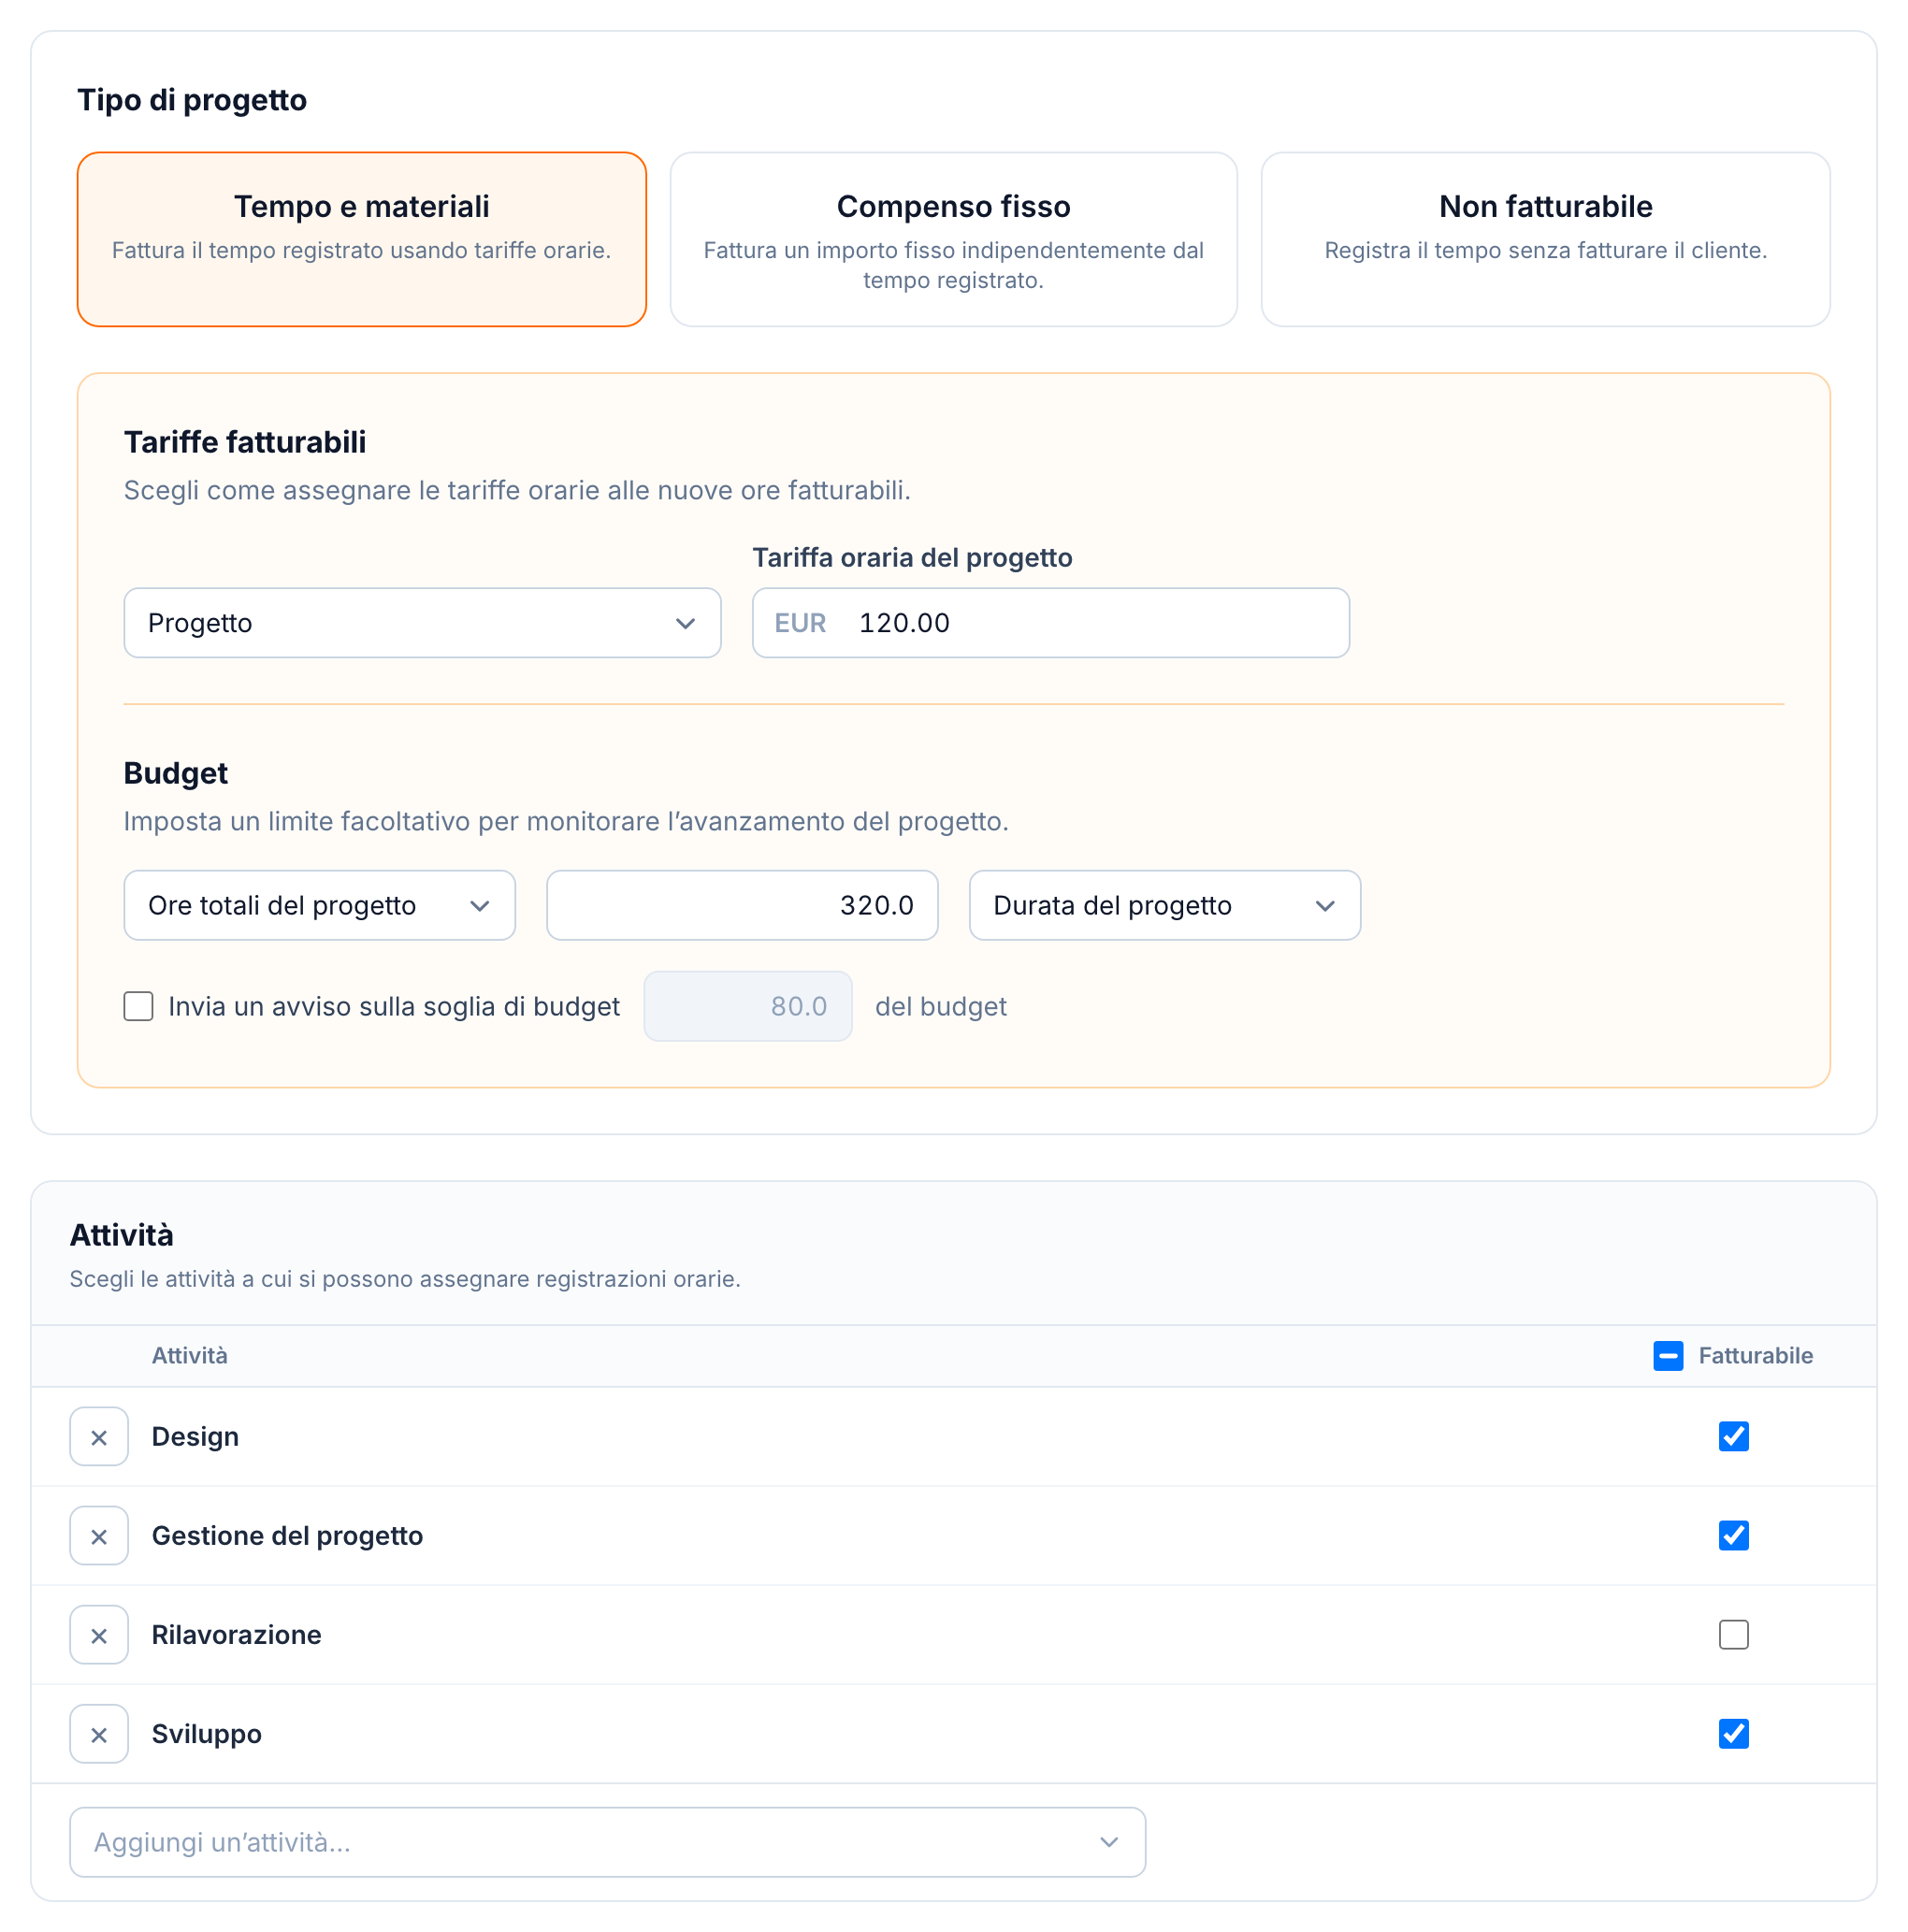Screen dimensions: 1908x1932
Task: Click the Tariffa oraria del progetto label
Action: [912, 558]
